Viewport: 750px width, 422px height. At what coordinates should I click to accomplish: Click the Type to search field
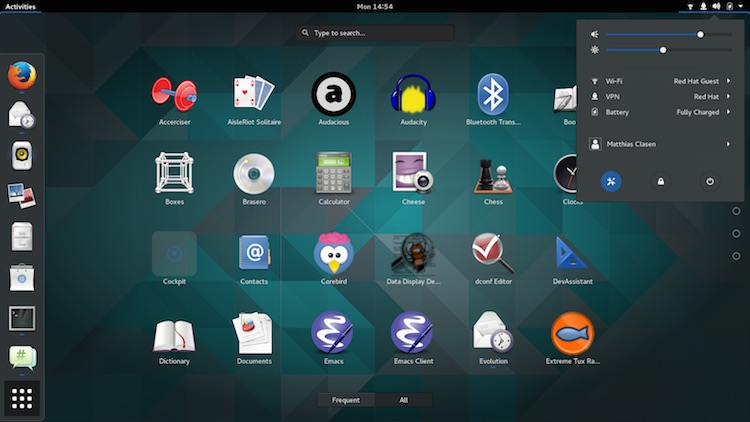point(375,33)
